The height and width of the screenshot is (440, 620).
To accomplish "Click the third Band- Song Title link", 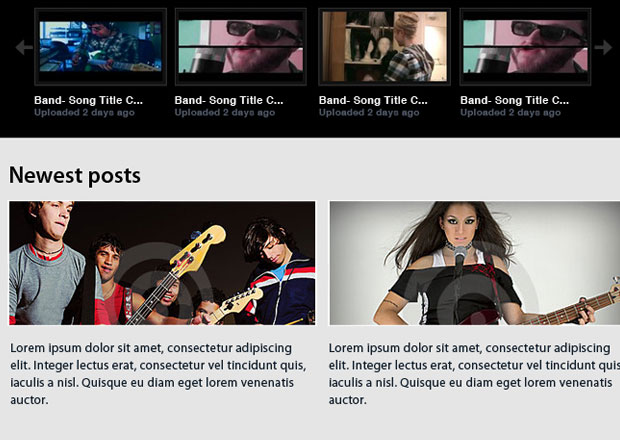I will [x=373, y=100].
